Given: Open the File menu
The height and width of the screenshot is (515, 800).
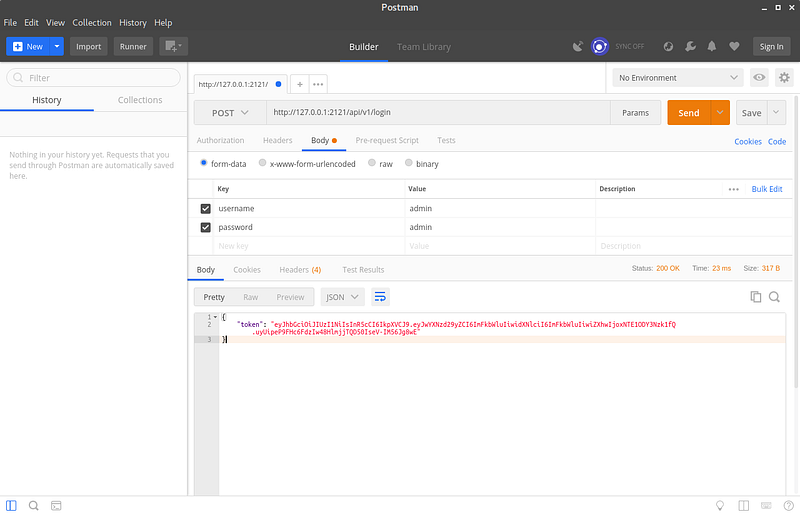Looking at the screenshot, I should [x=10, y=22].
